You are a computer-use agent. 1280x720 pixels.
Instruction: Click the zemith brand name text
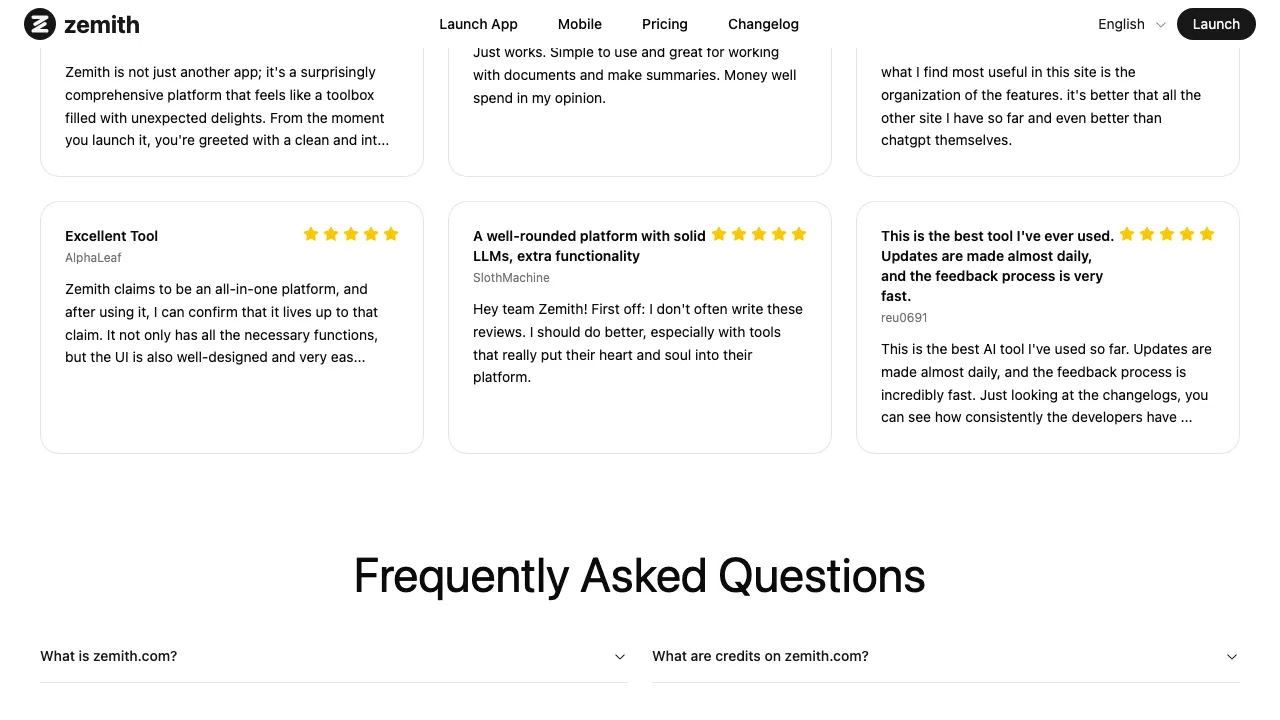click(x=102, y=25)
